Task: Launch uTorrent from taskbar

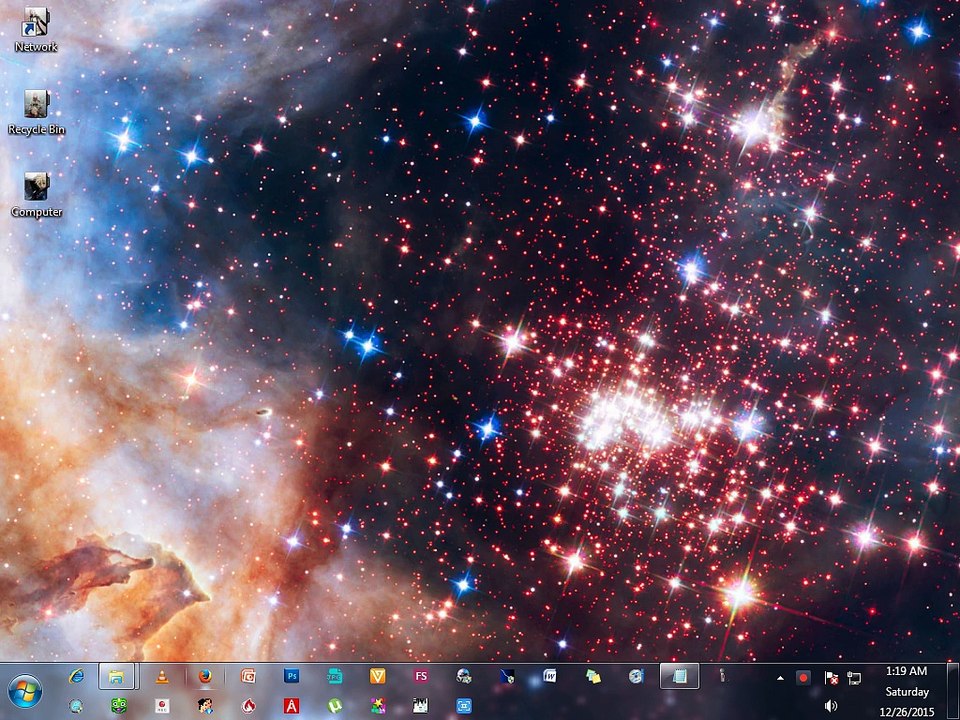Action: tap(334, 706)
